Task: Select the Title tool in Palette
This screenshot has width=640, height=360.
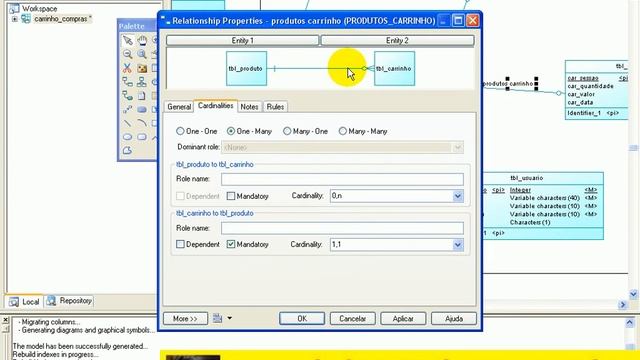Action: pyautogui.click(x=142, y=109)
